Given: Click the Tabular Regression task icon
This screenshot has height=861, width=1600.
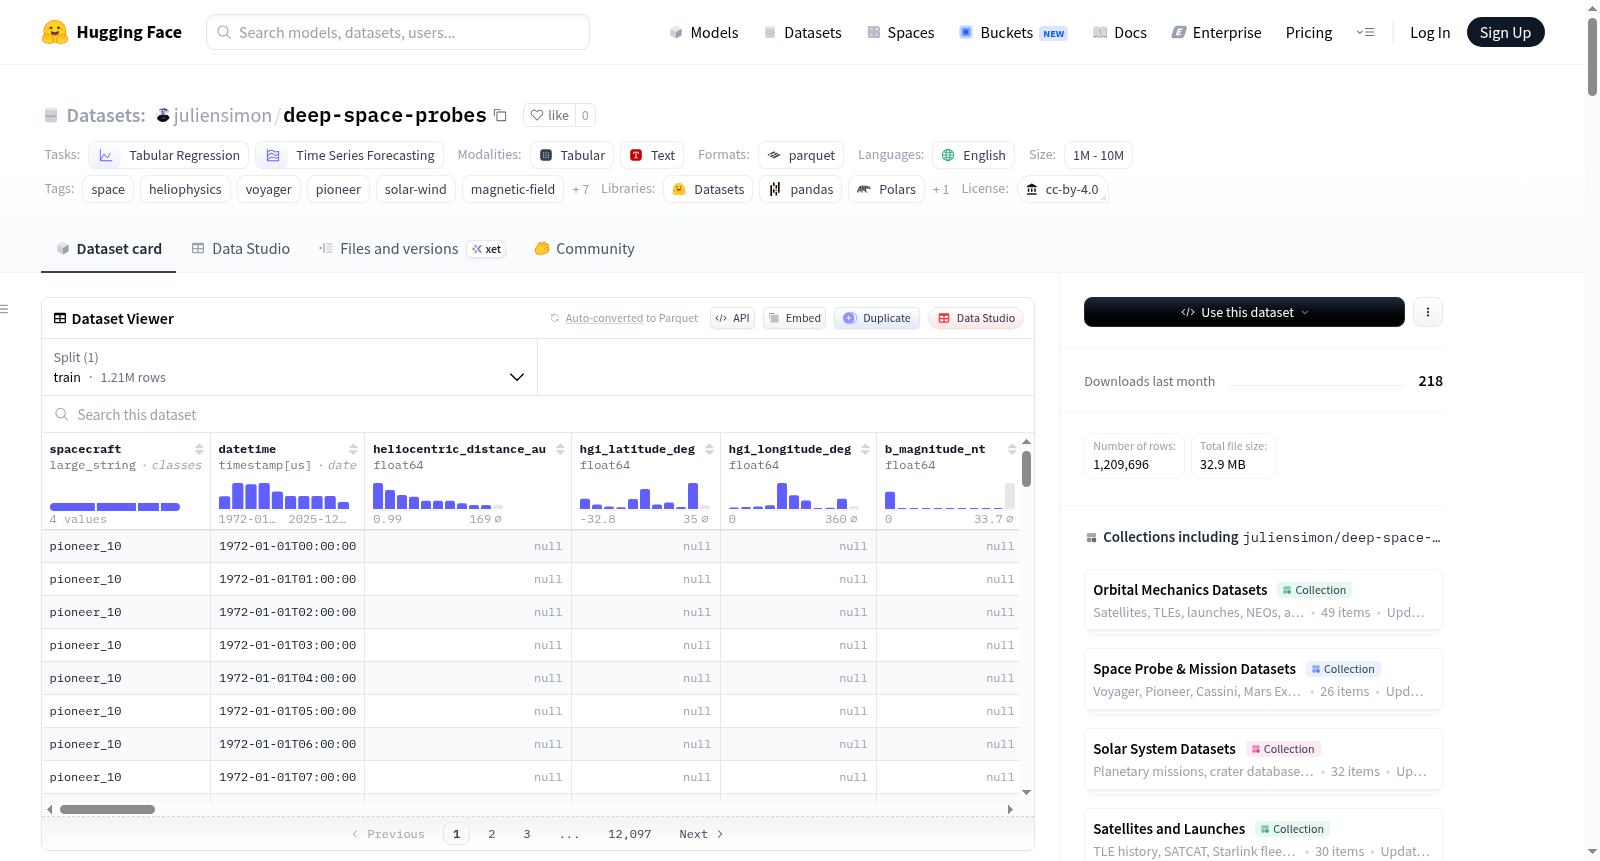Looking at the screenshot, I should pyautogui.click(x=106, y=156).
